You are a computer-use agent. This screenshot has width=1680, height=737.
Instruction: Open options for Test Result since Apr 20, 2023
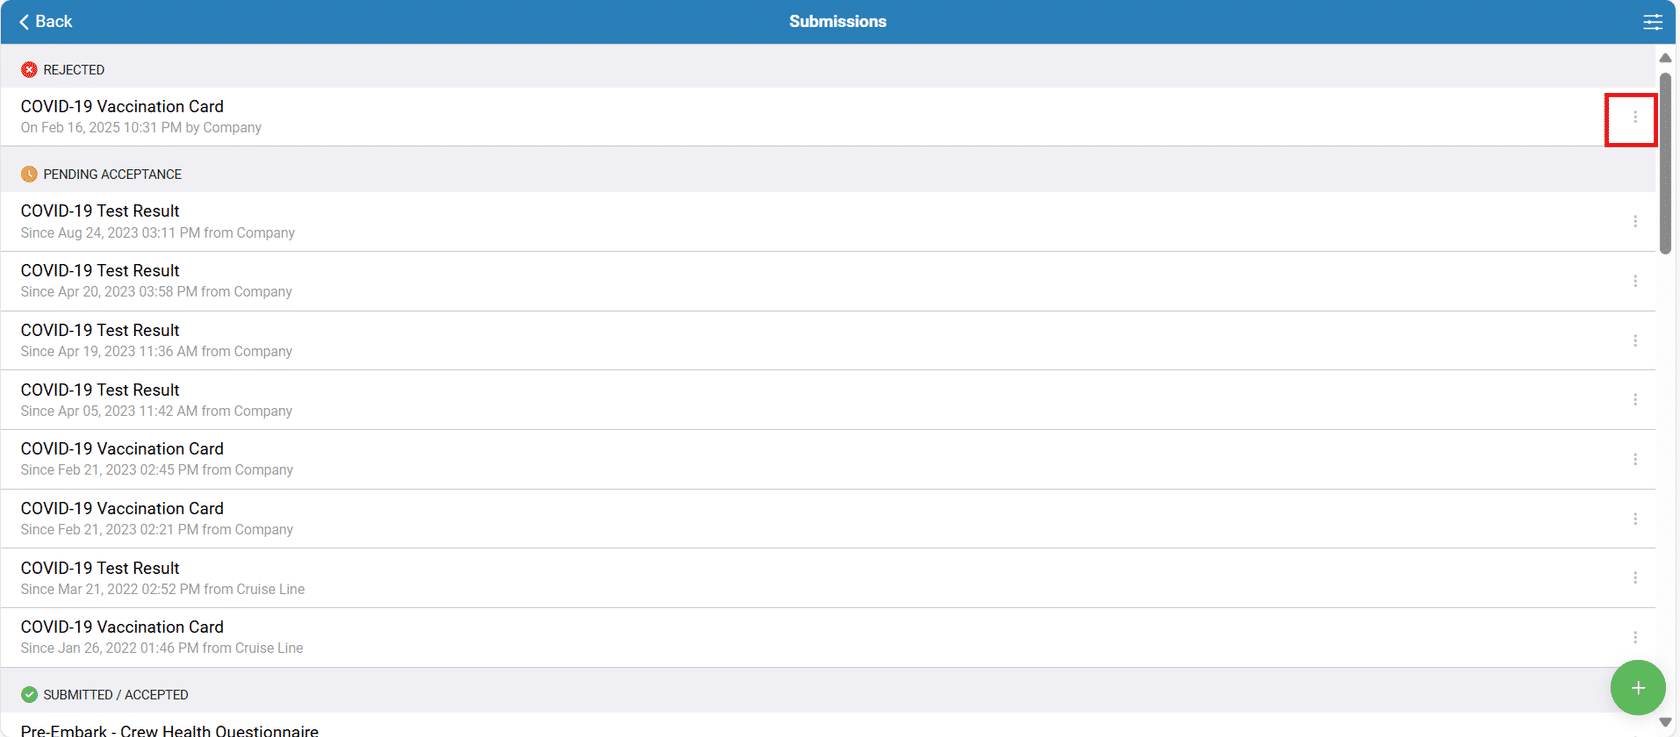1635,281
